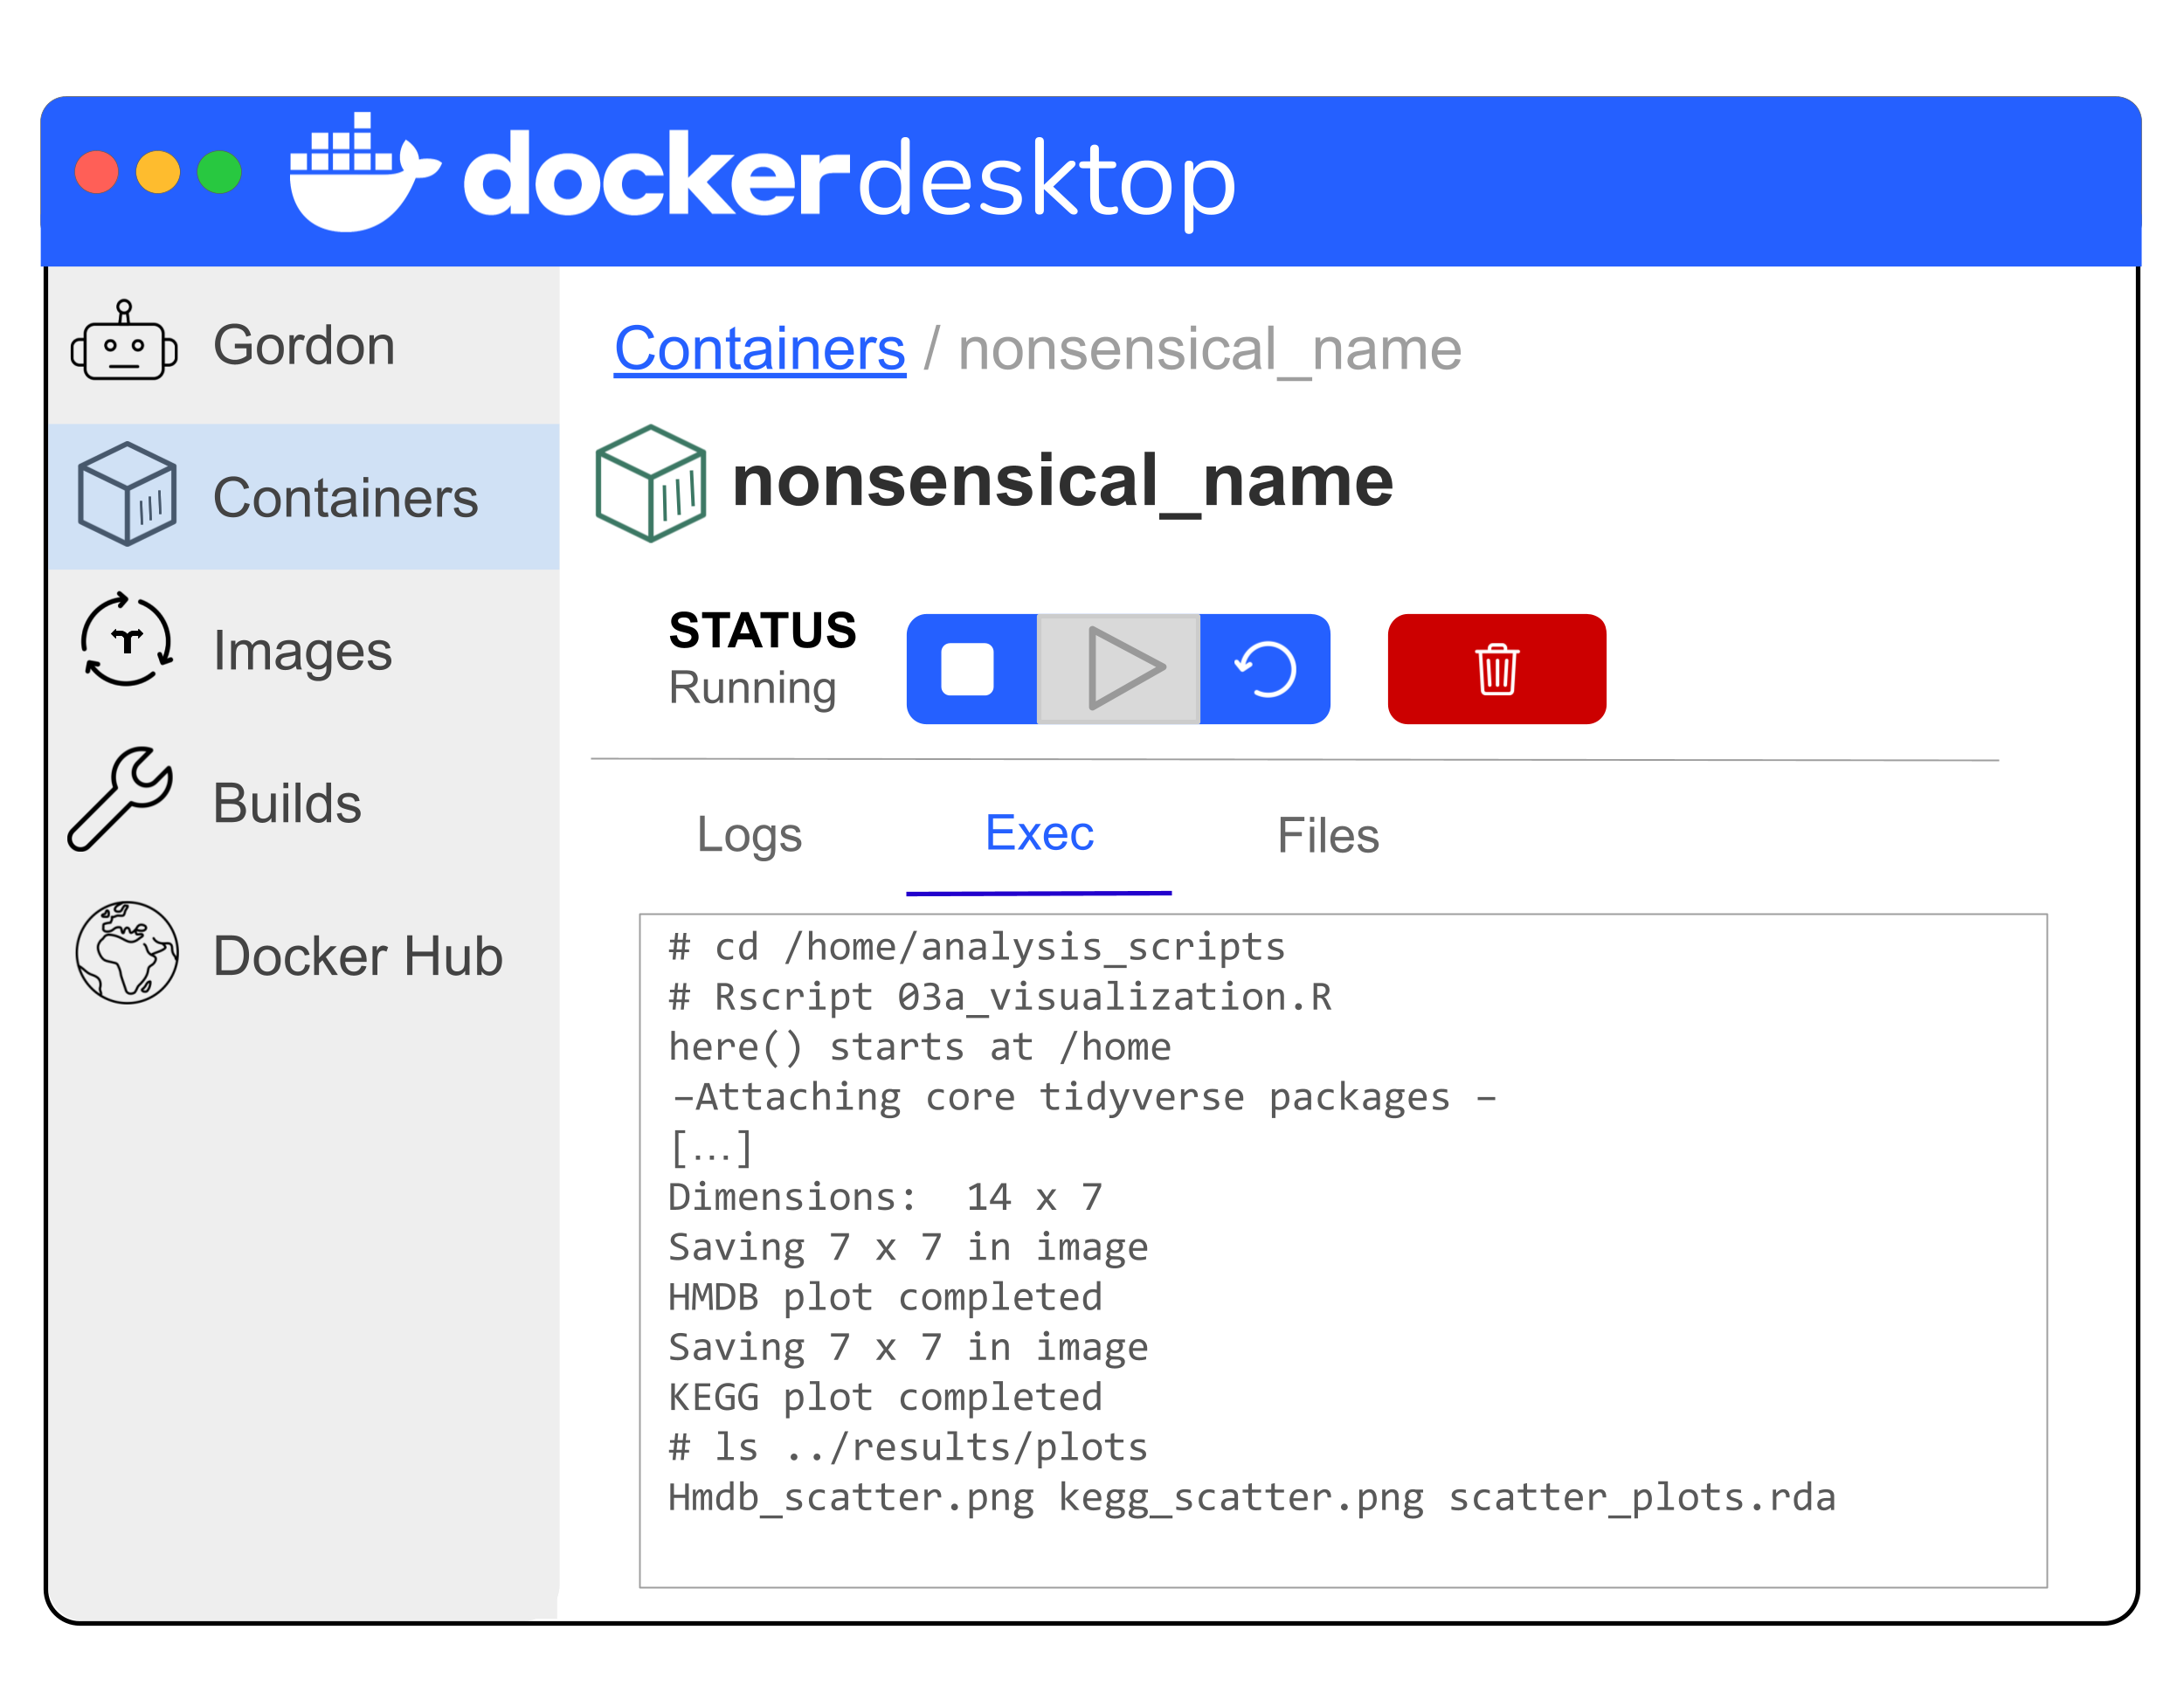Click the green maximize window button

tap(219, 172)
